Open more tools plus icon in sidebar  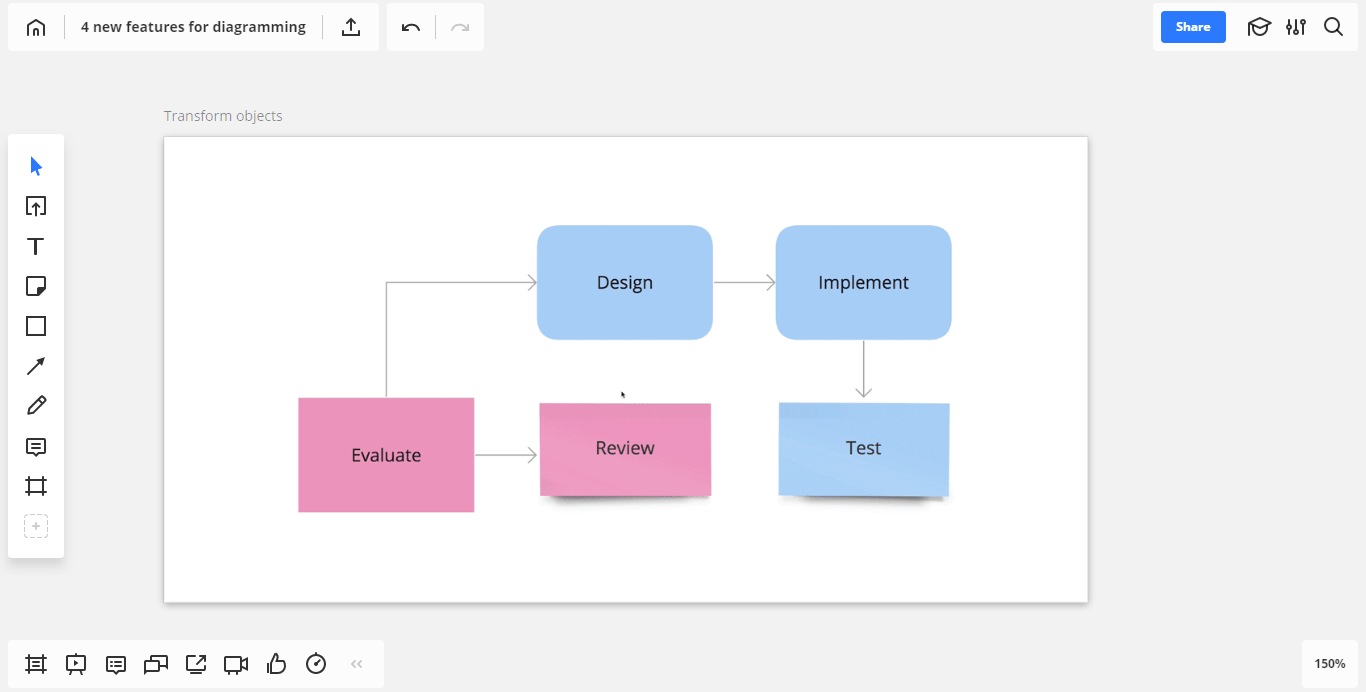36,526
